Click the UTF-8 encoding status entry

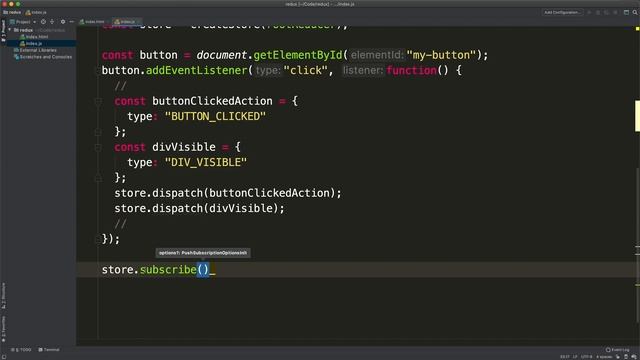tap(587, 357)
